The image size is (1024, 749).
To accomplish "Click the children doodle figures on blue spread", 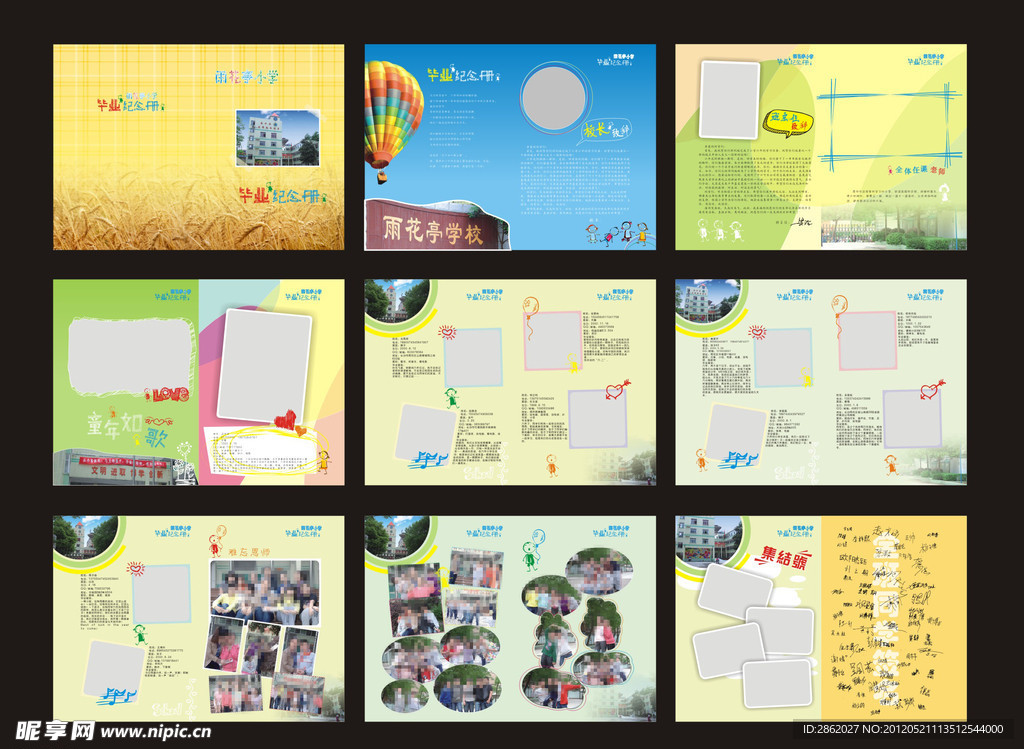I will click(617, 232).
